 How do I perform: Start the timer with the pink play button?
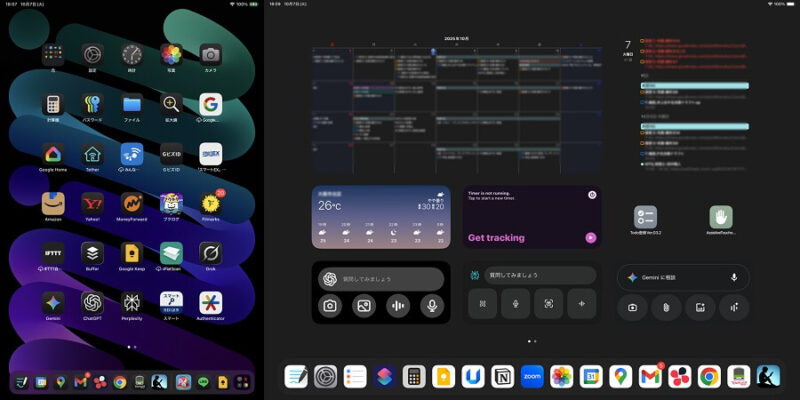[x=591, y=238]
